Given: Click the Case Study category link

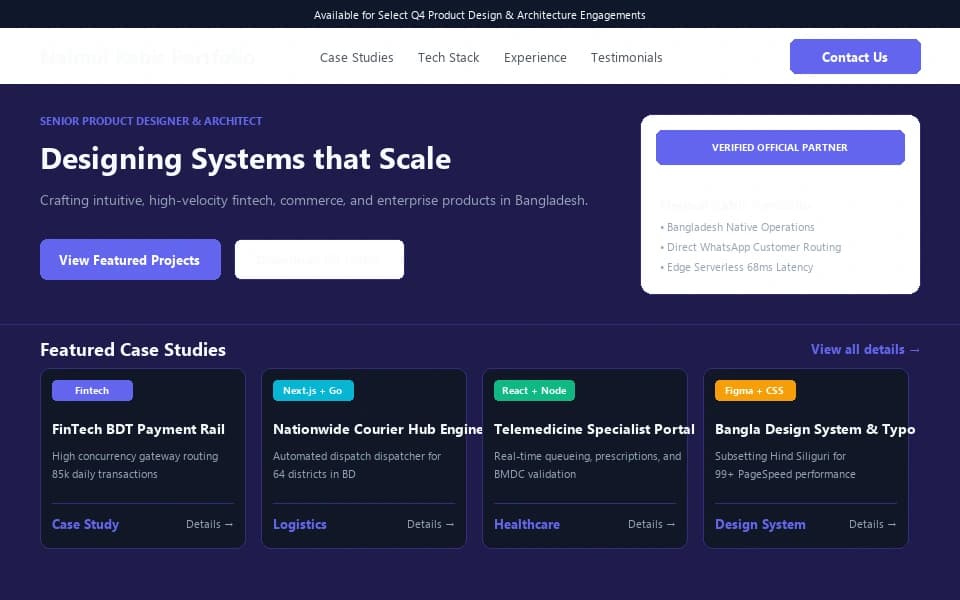Looking at the screenshot, I should pyautogui.click(x=86, y=525).
